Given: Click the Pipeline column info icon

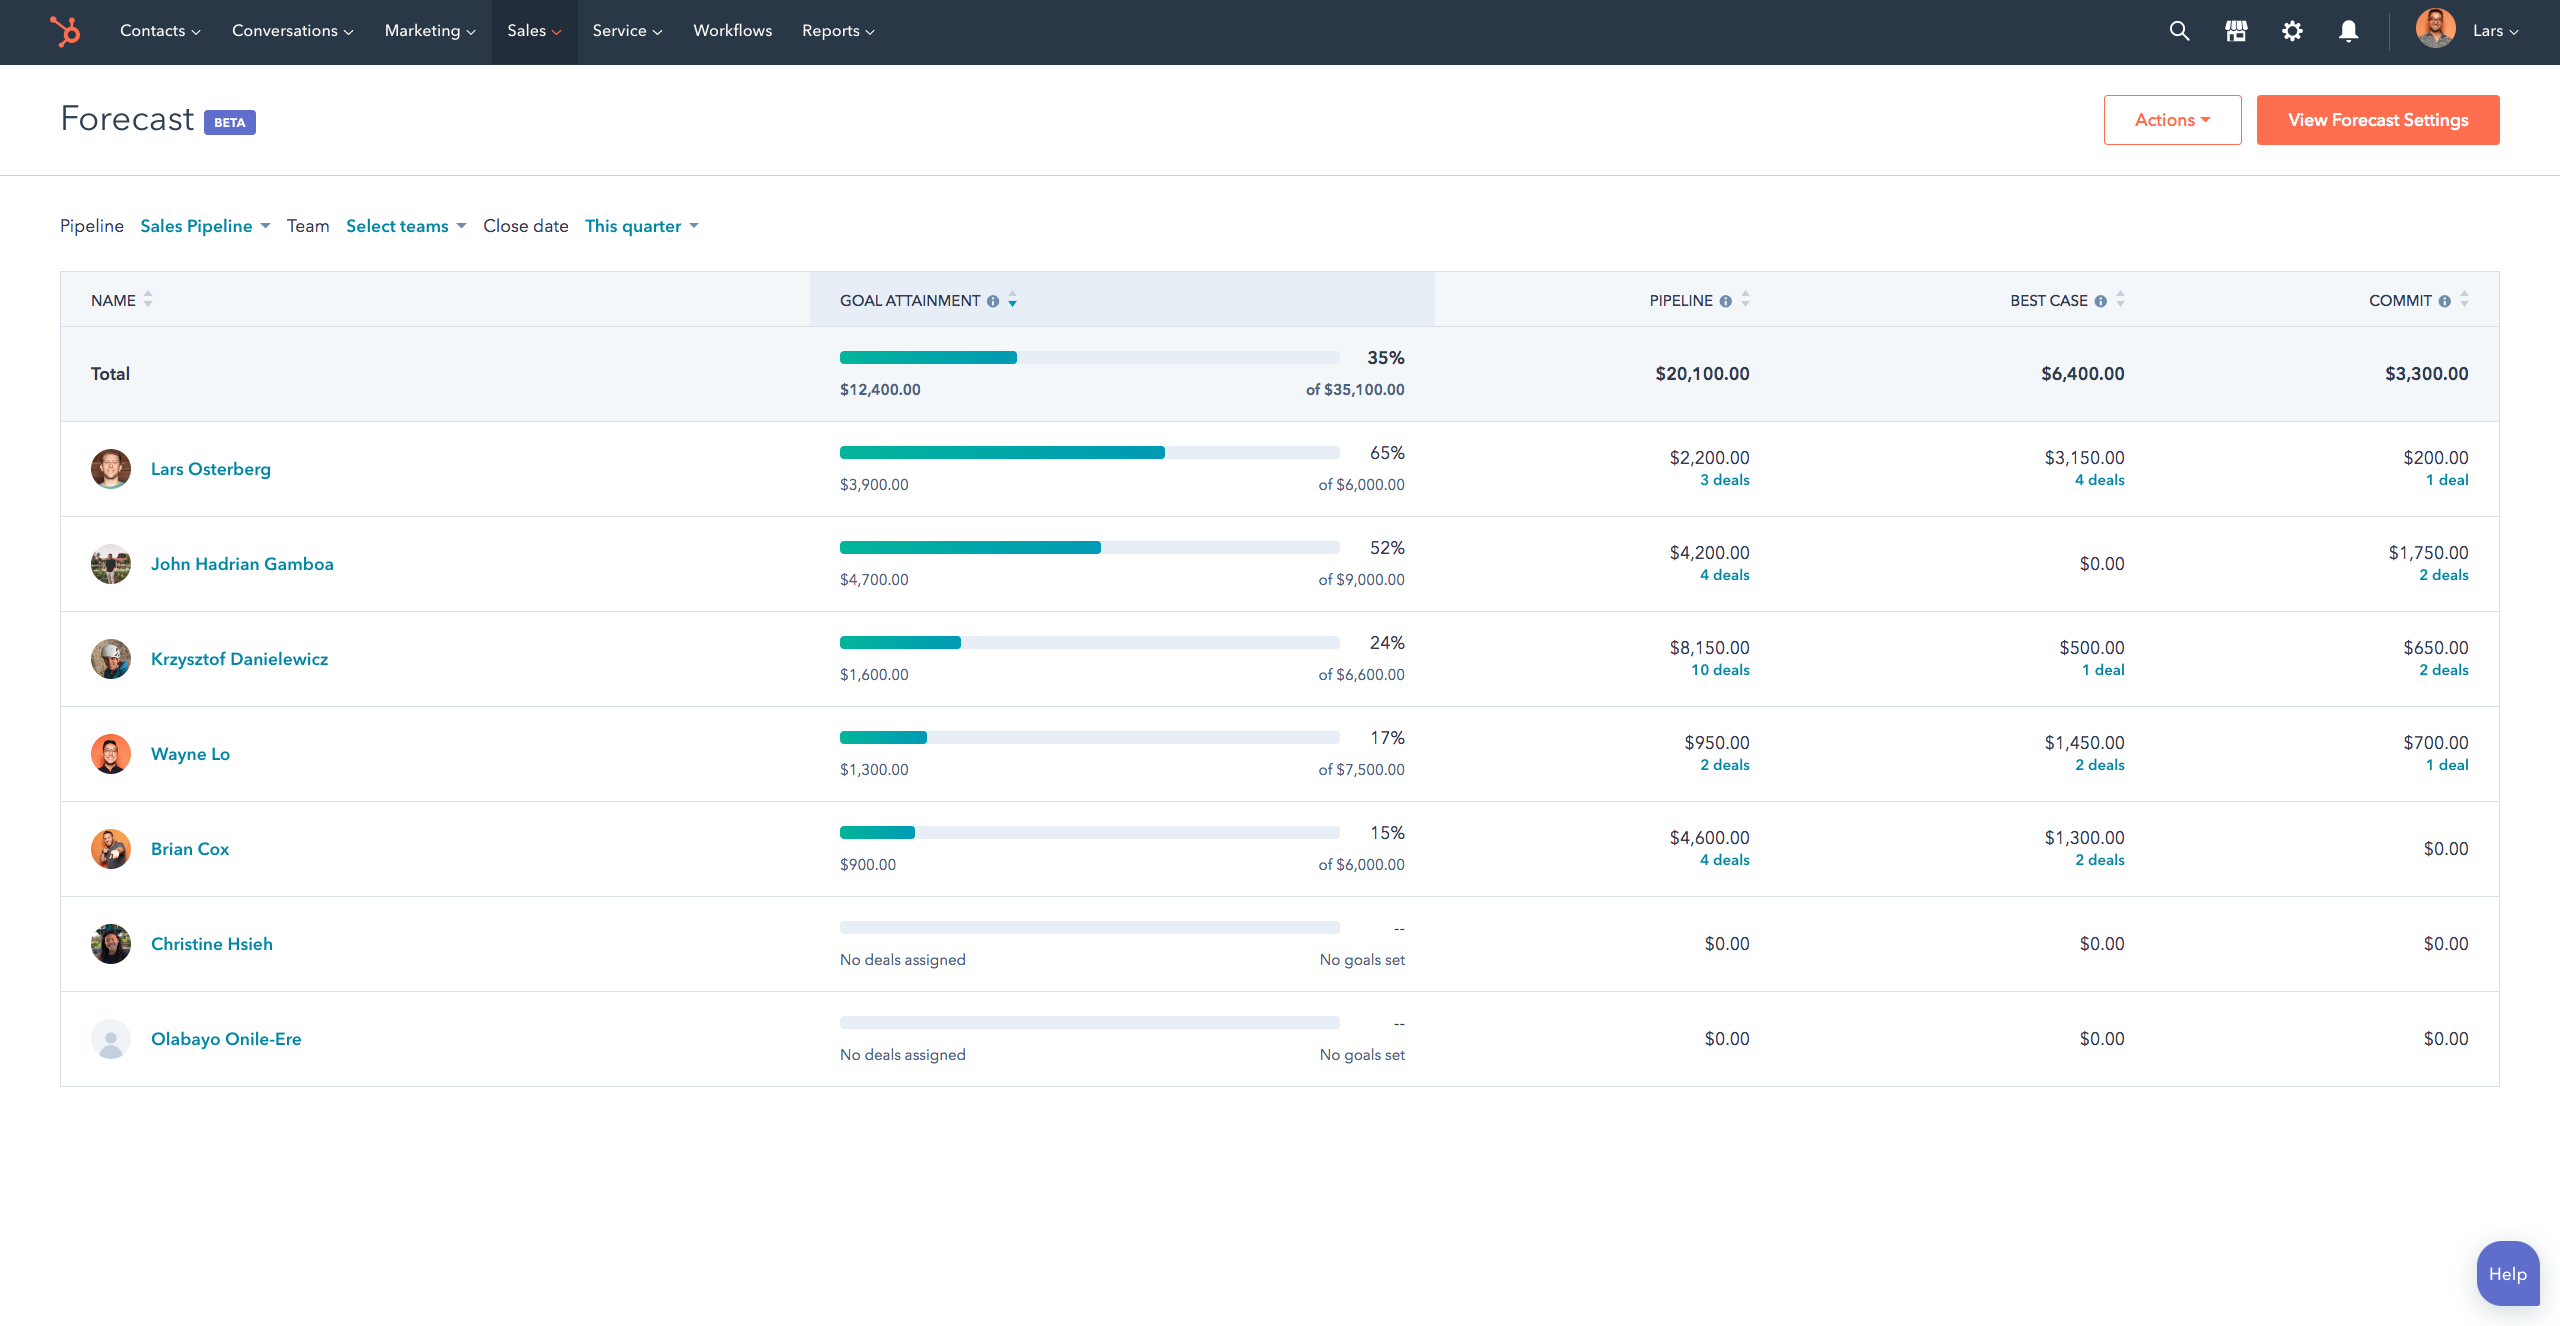Looking at the screenshot, I should click(1725, 301).
